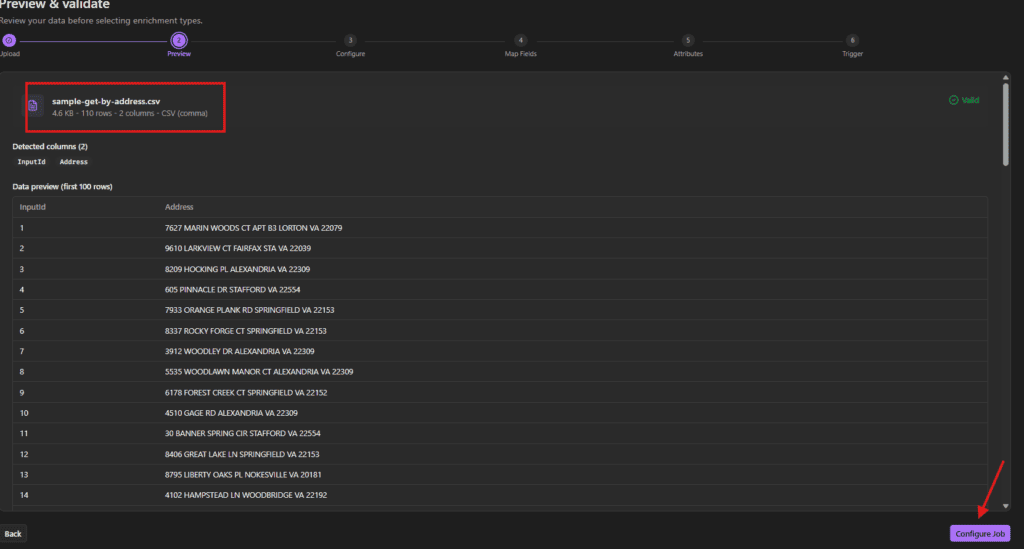Click InputId cell 14

[x=24, y=495]
